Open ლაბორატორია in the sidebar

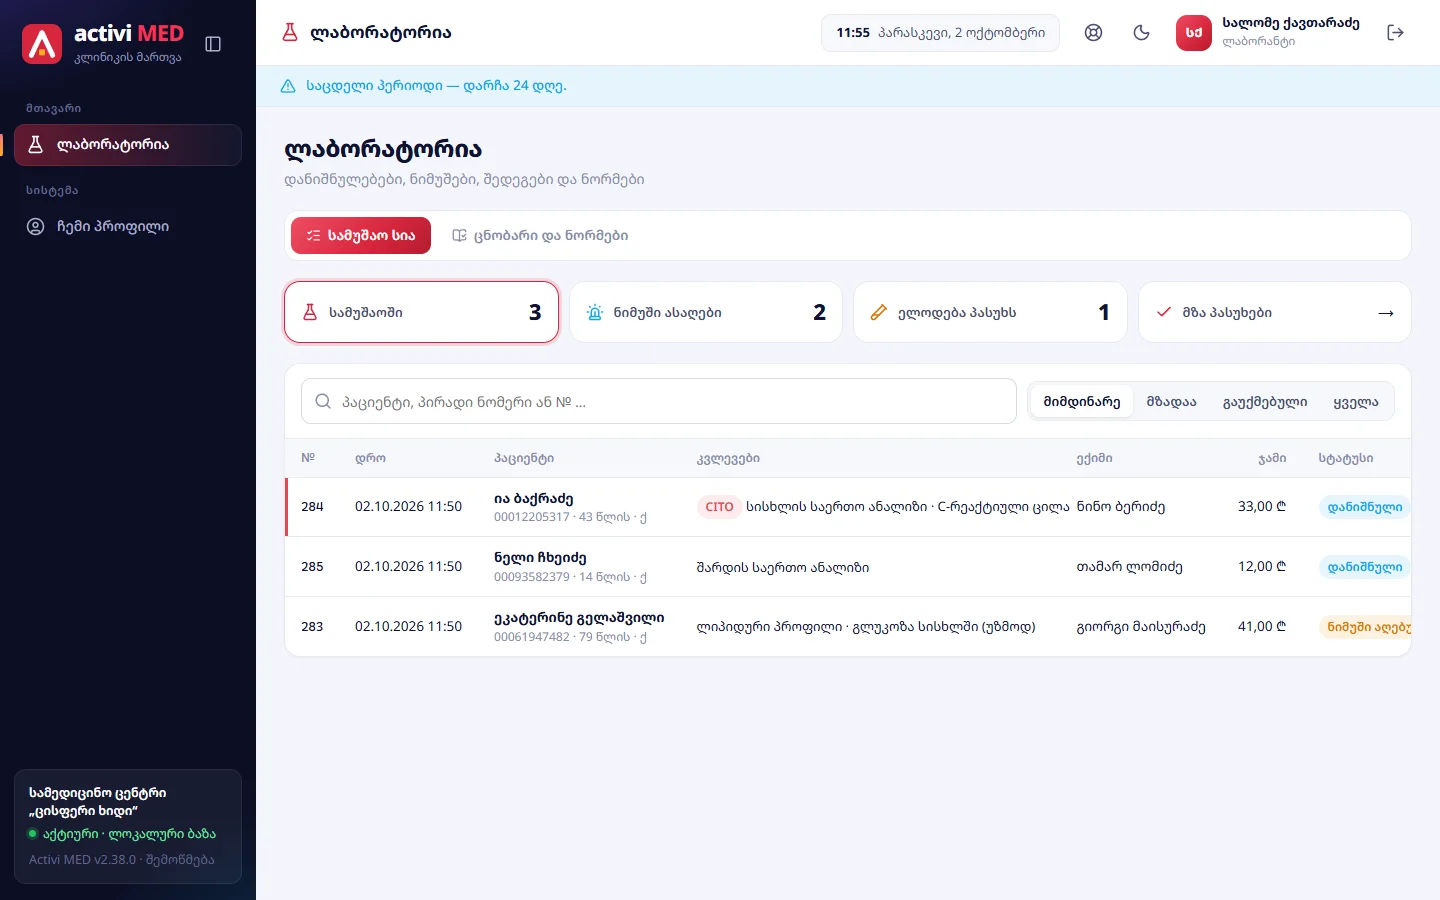[128, 145]
